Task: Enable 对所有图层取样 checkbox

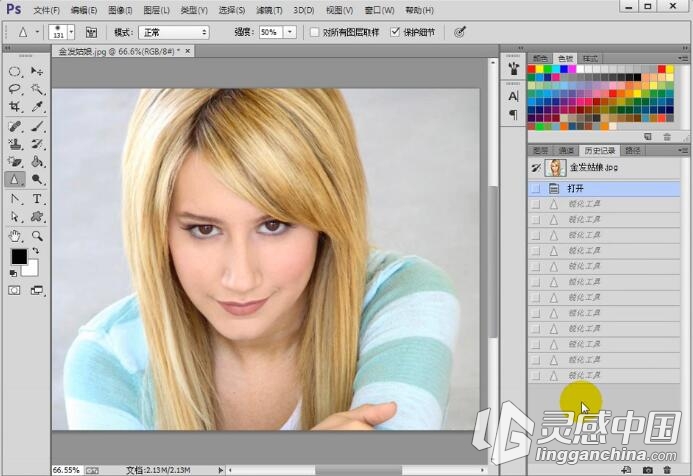Action: click(314, 32)
